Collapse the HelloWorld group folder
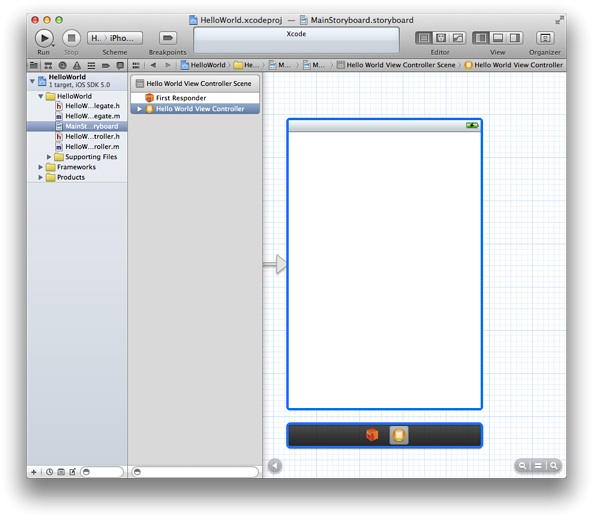The width and height of the screenshot is (593, 518). click(40, 96)
